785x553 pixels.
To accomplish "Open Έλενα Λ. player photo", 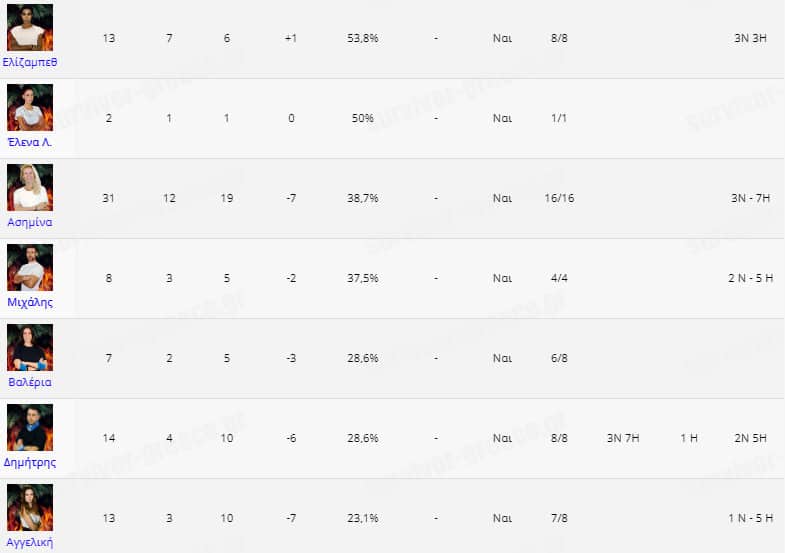I will 30,107.
